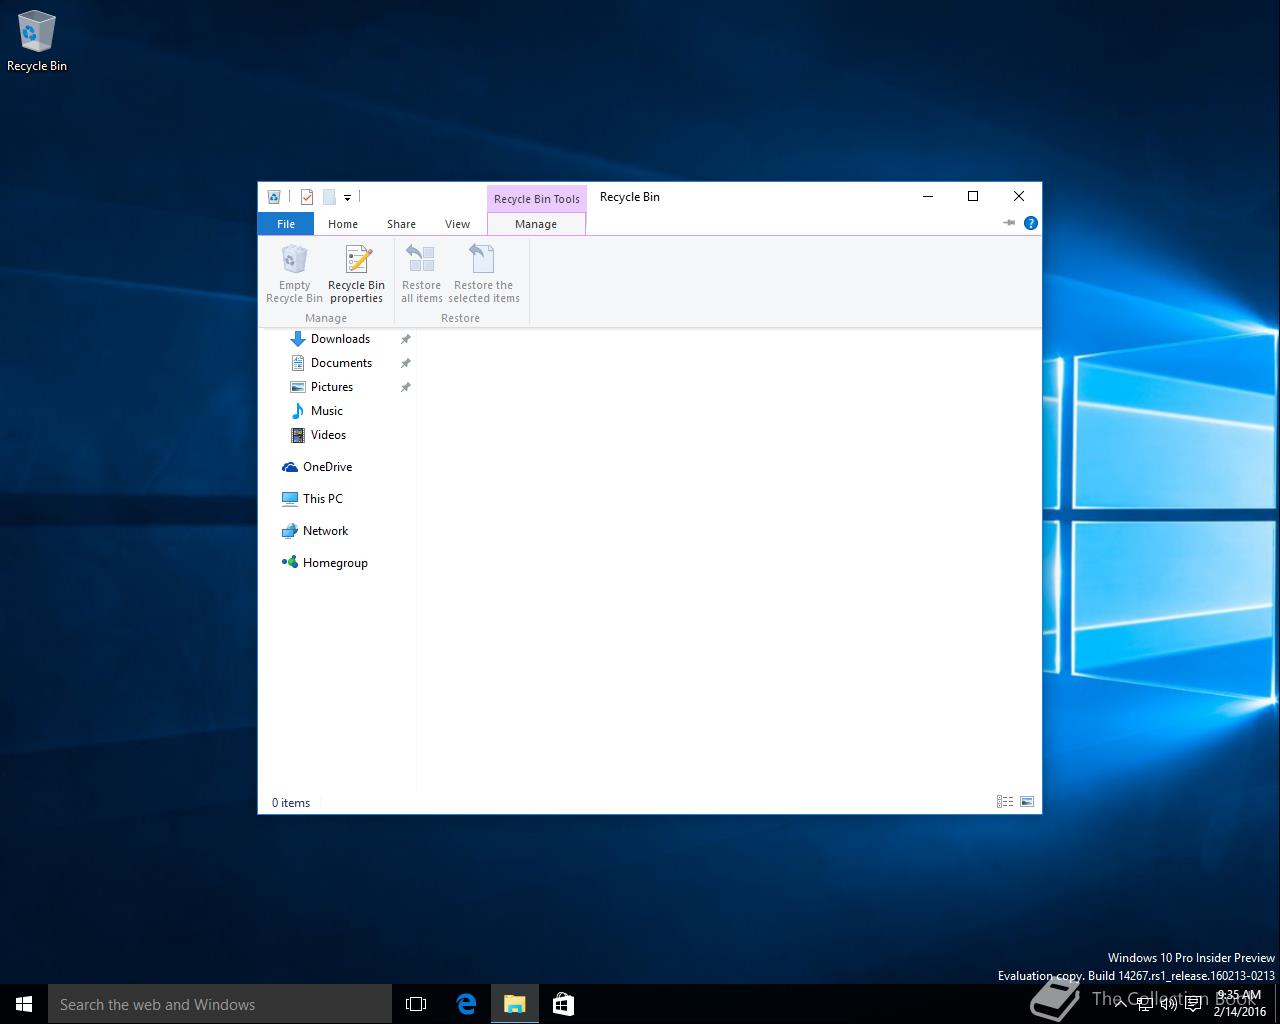This screenshot has height=1024, width=1280.
Task: Open Recycle Bin properties in ribbon
Action: pos(356,273)
